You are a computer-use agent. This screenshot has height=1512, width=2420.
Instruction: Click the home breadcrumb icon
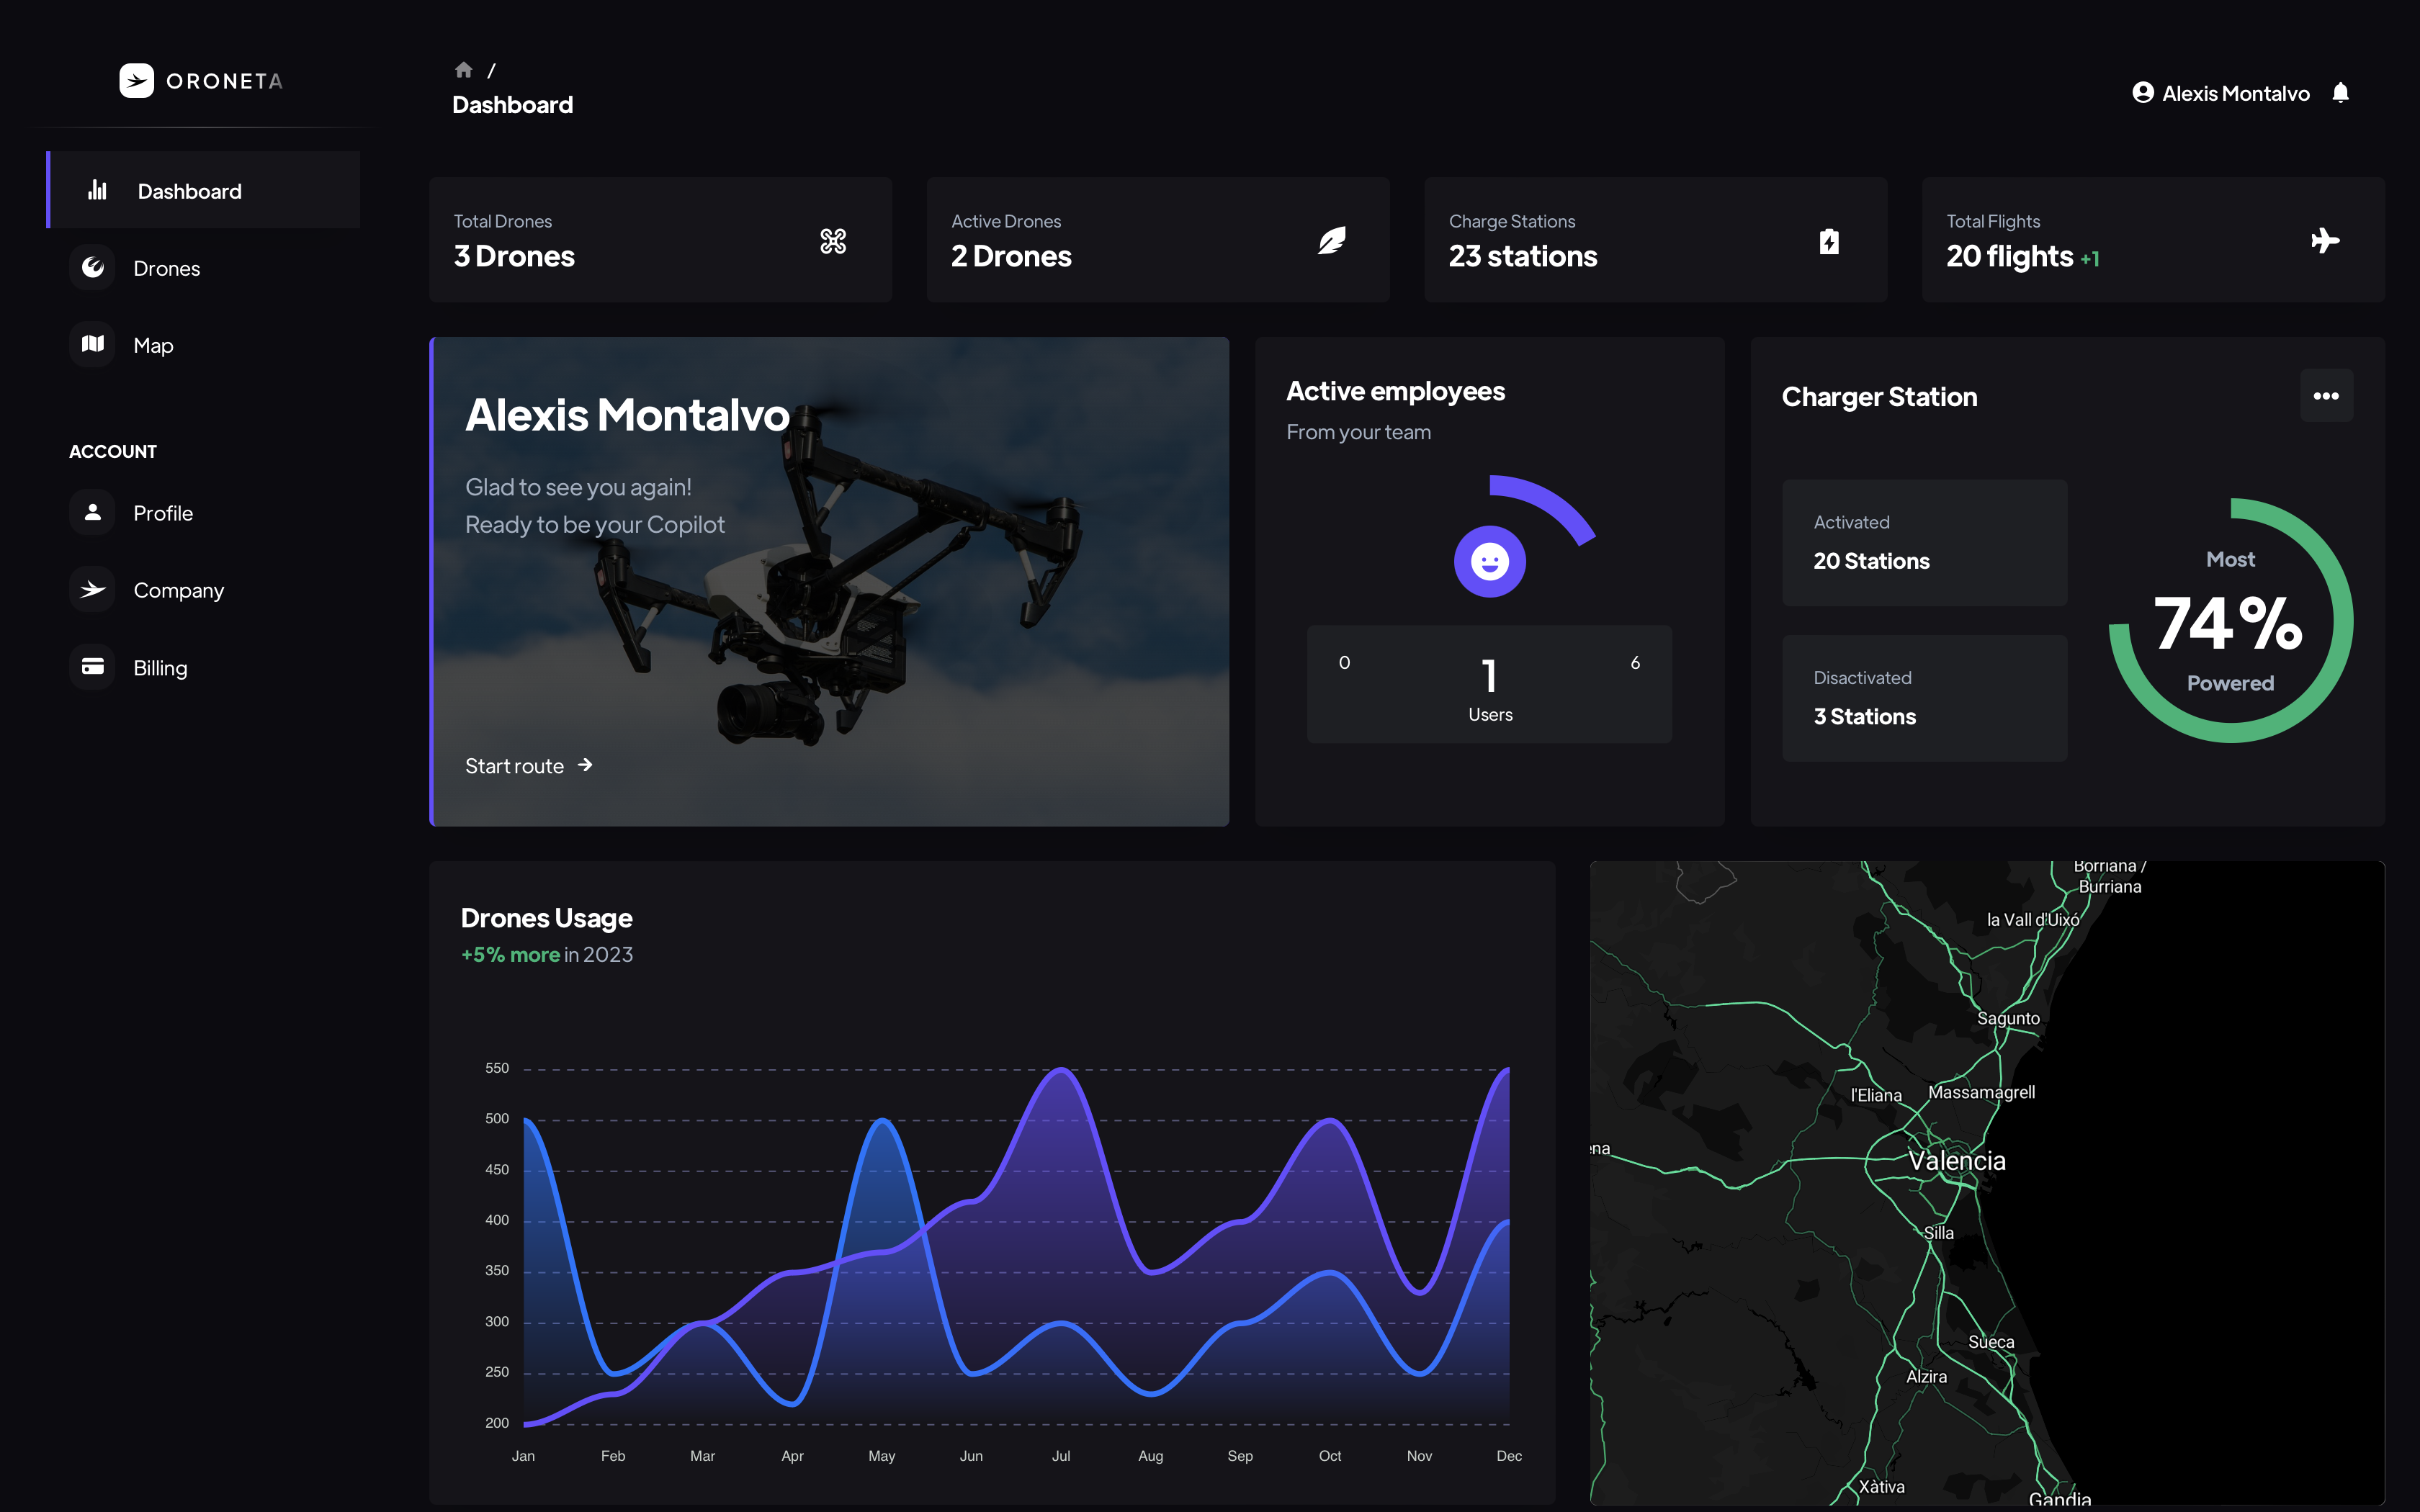tap(463, 70)
